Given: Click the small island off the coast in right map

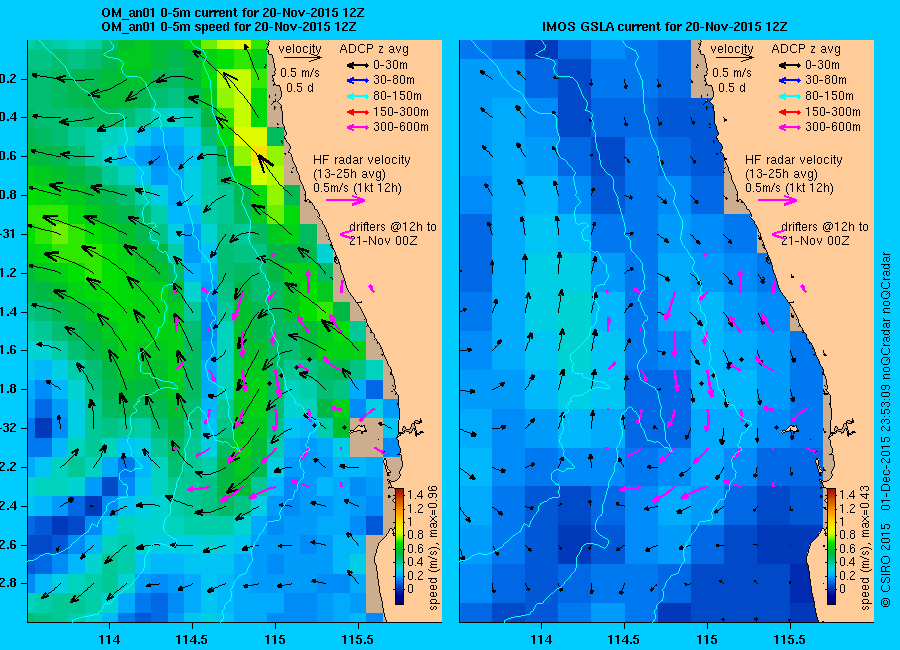Looking at the screenshot, I should (x=790, y=429).
